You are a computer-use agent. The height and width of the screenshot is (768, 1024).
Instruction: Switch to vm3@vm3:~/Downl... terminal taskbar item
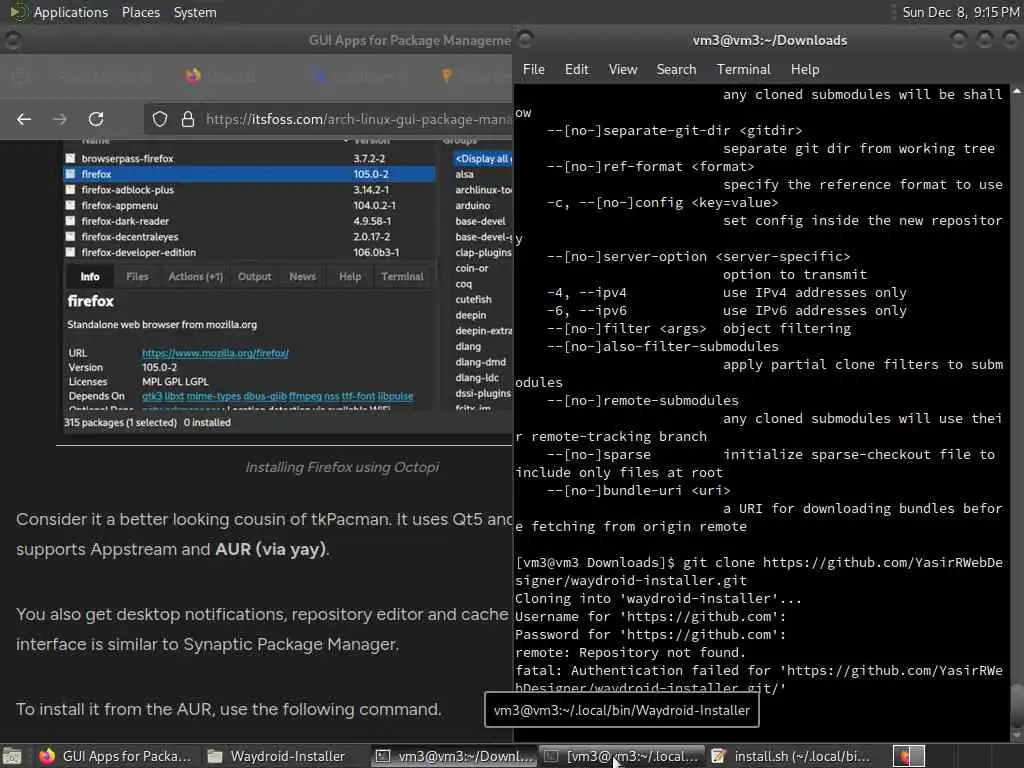[x=454, y=756]
